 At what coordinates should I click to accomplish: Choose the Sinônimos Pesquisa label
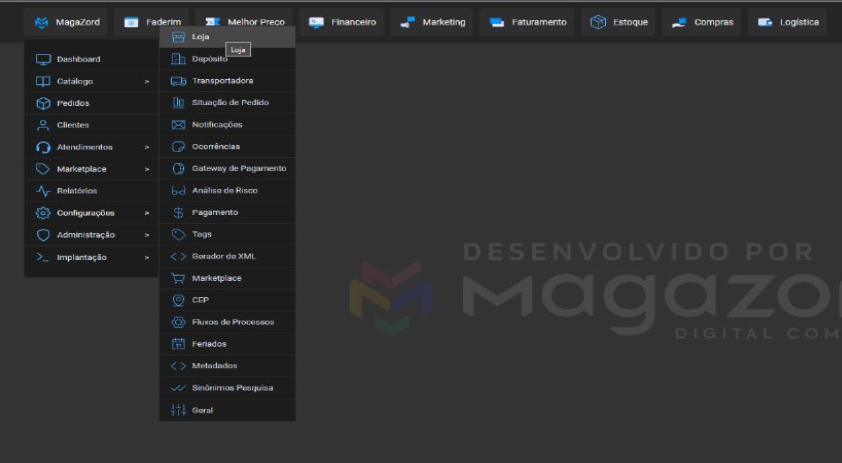[233, 388]
